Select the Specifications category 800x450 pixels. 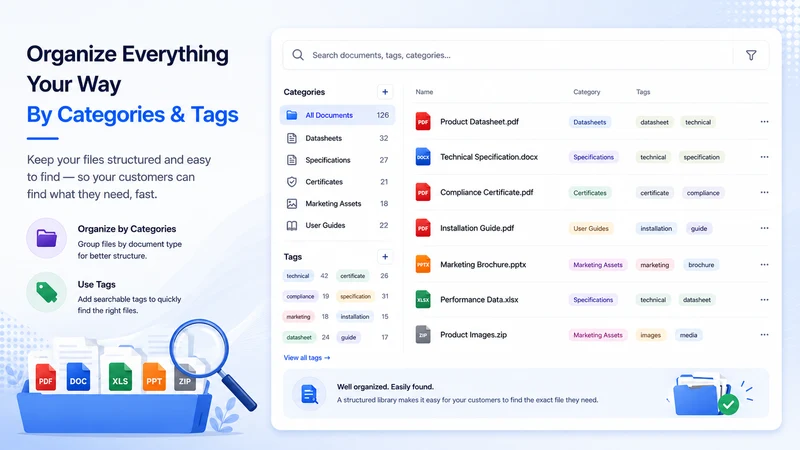coord(337,160)
